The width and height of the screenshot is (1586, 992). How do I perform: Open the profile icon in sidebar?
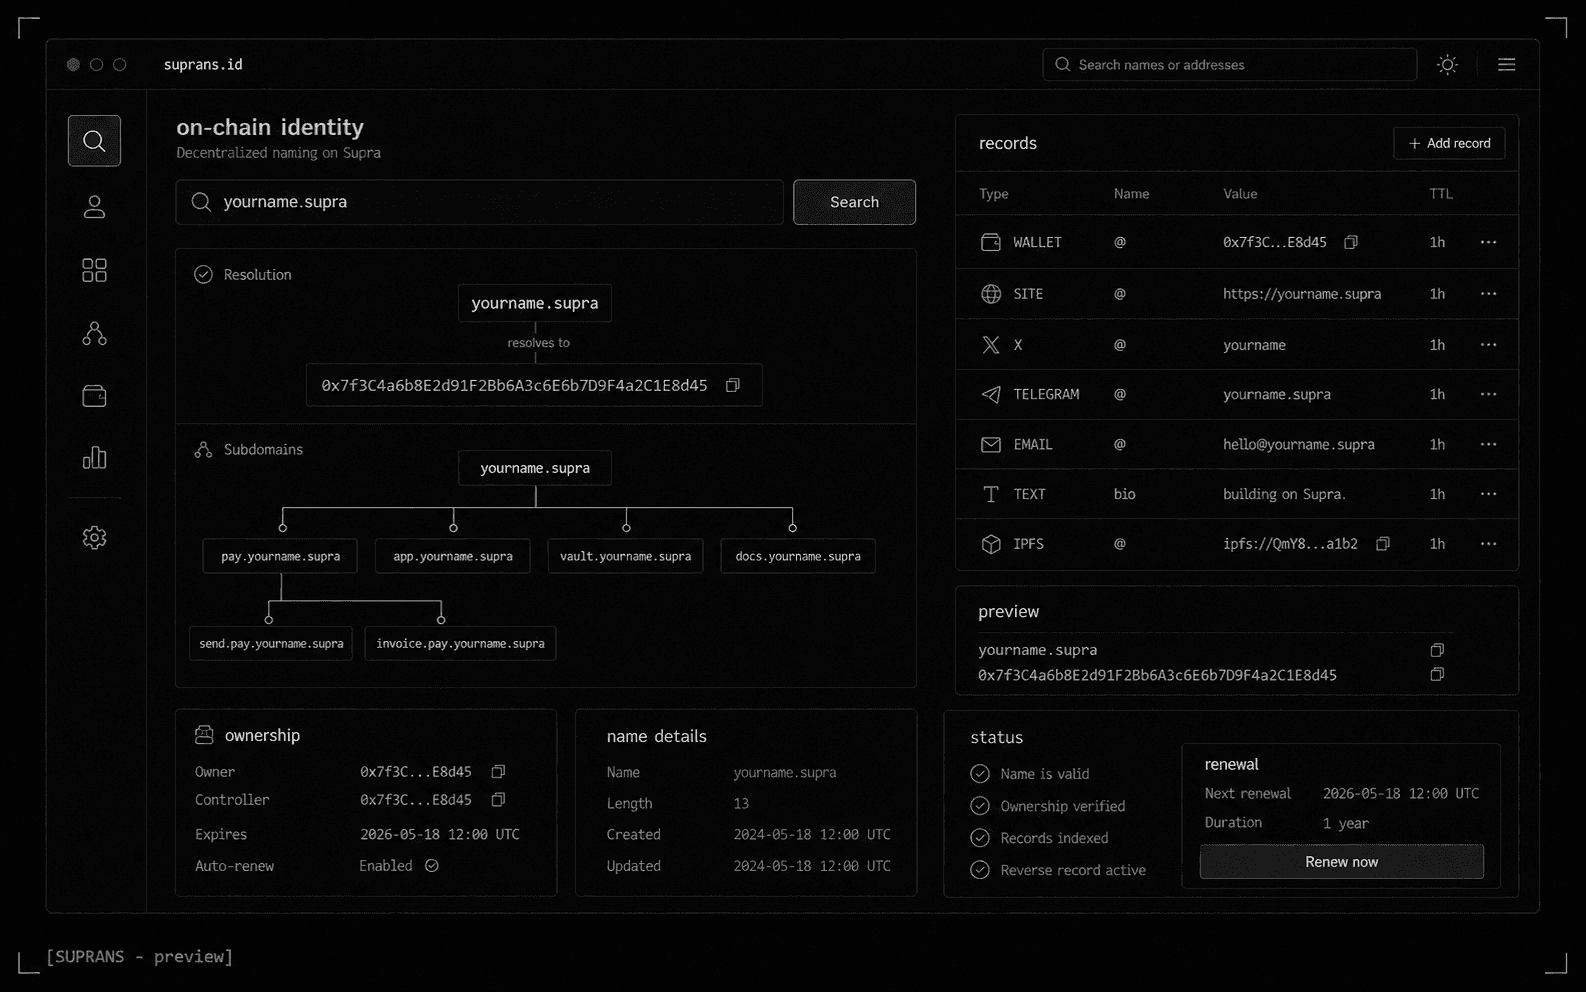coord(94,207)
